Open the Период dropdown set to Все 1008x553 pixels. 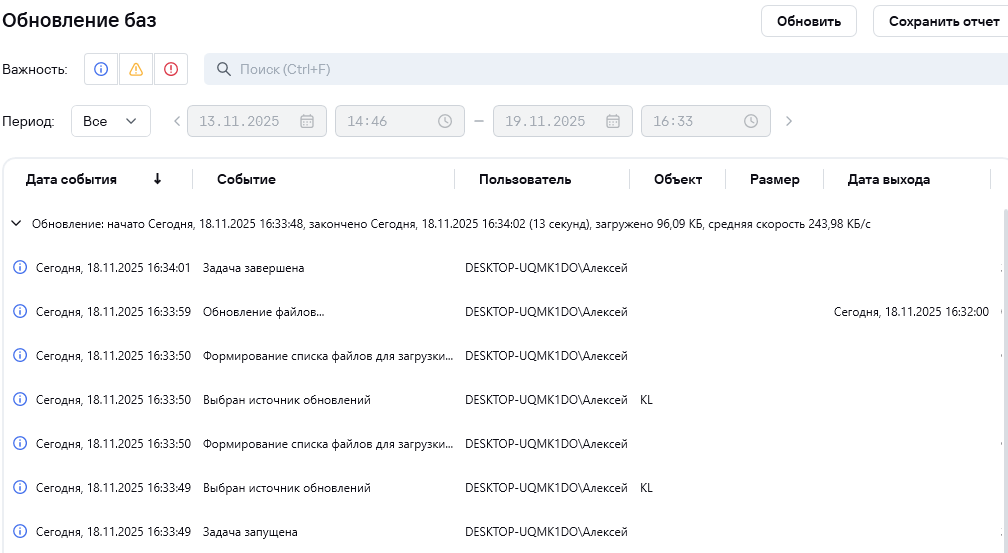pyautogui.click(x=111, y=121)
